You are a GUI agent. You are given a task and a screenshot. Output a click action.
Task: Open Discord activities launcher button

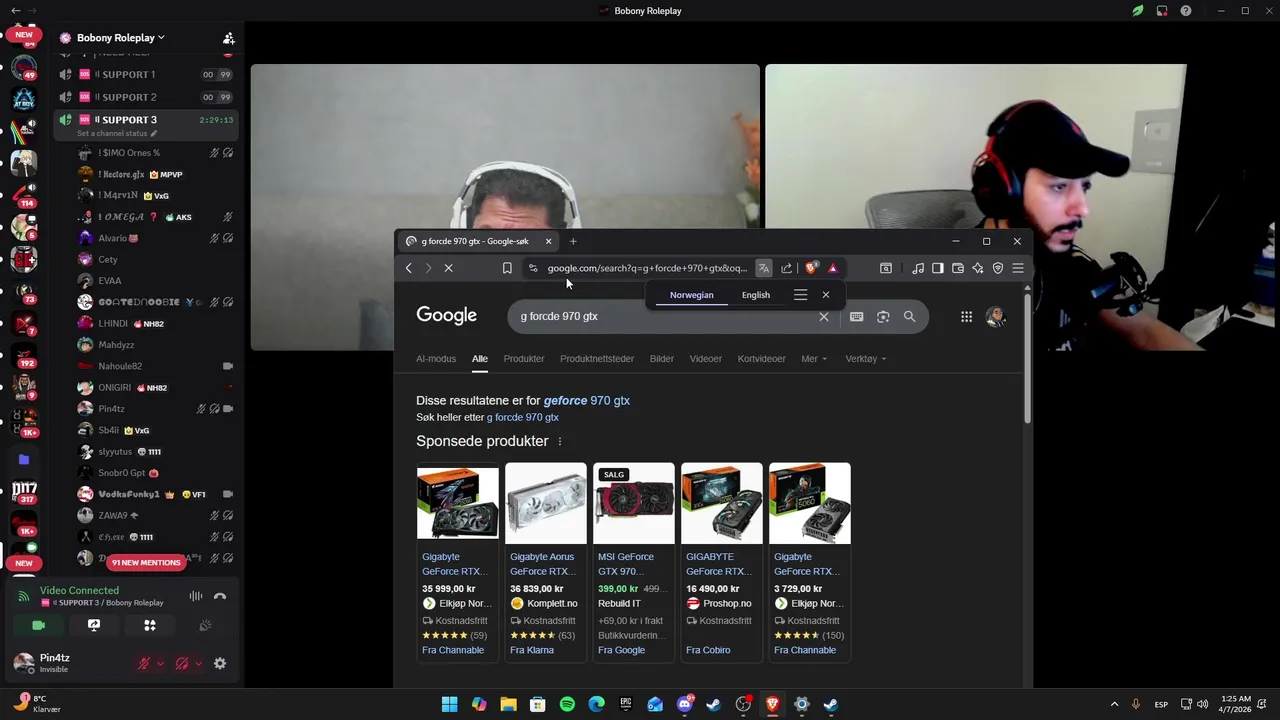(x=150, y=625)
